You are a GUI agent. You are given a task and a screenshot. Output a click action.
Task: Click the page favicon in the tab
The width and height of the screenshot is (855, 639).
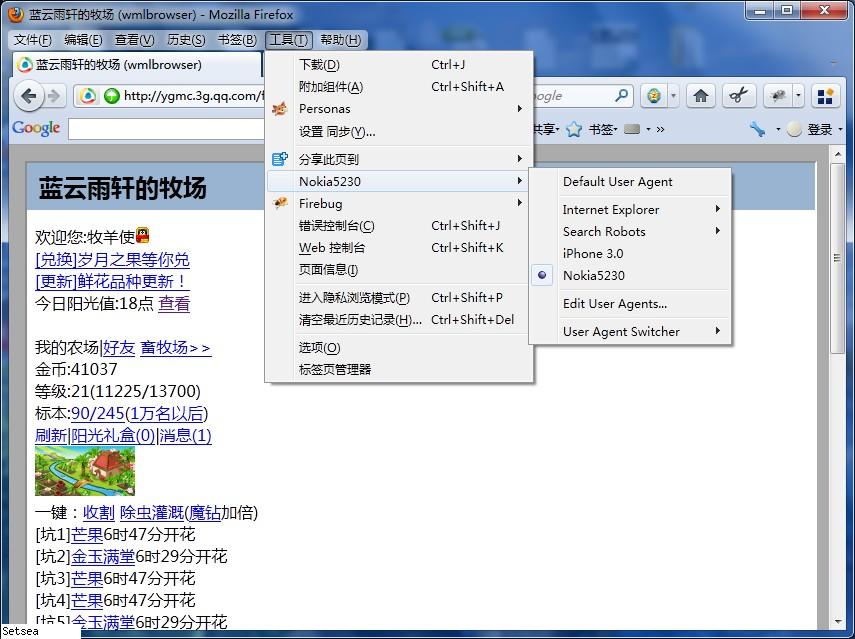coord(24,65)
